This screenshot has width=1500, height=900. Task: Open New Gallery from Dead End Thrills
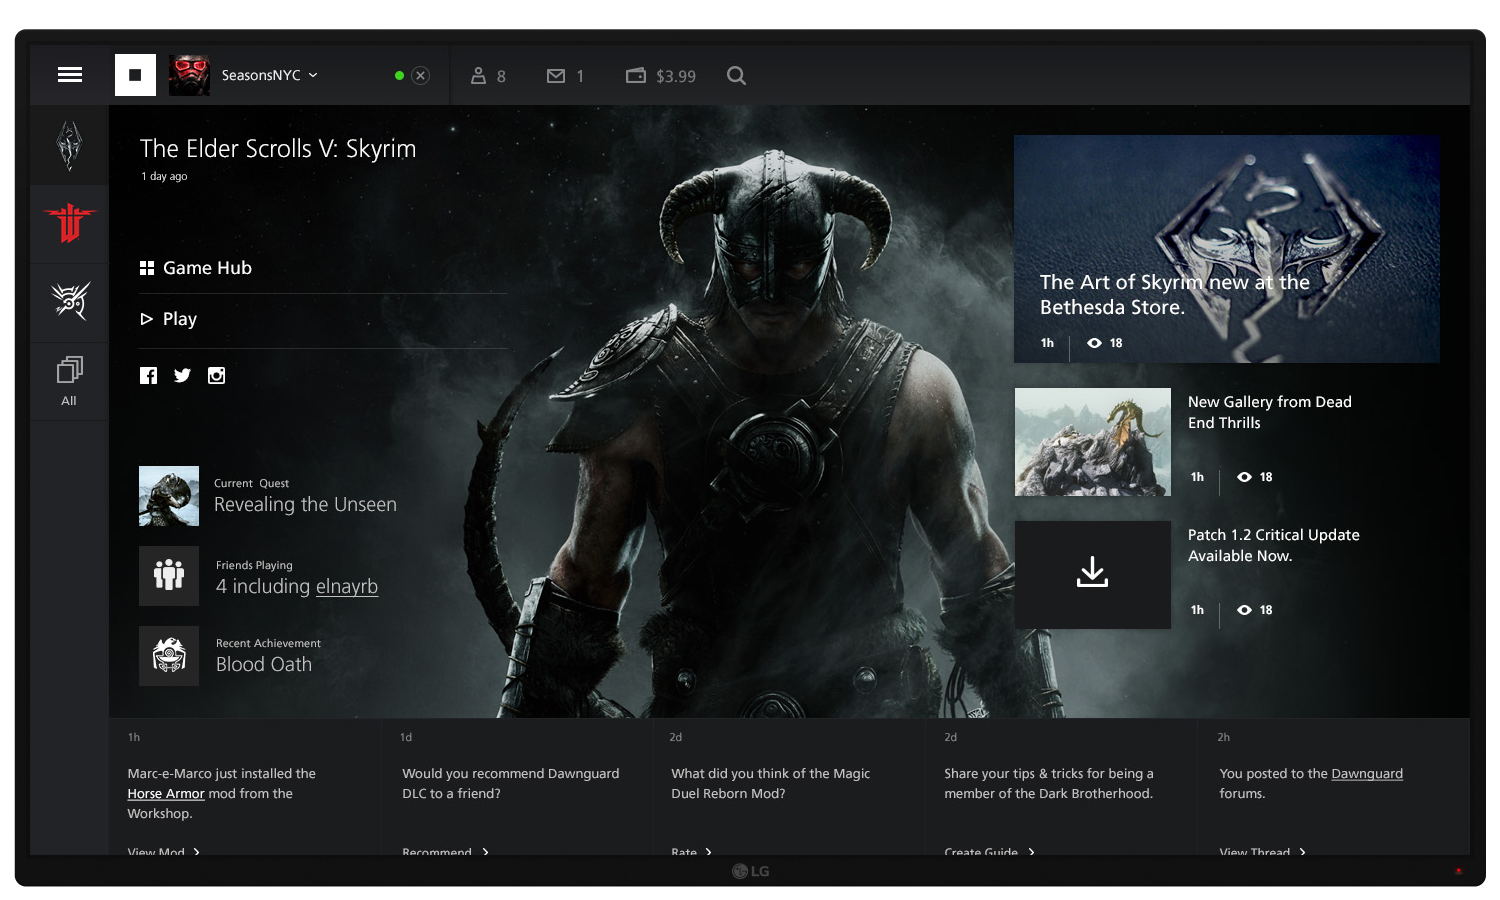pos(1270,412)
